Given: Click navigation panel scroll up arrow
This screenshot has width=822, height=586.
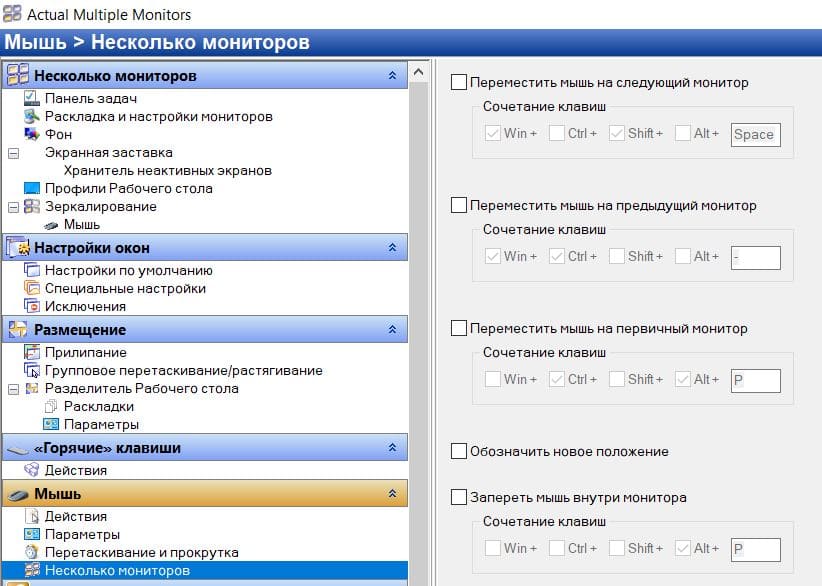Looking at the screenshot, I should (x=418, y=71).
